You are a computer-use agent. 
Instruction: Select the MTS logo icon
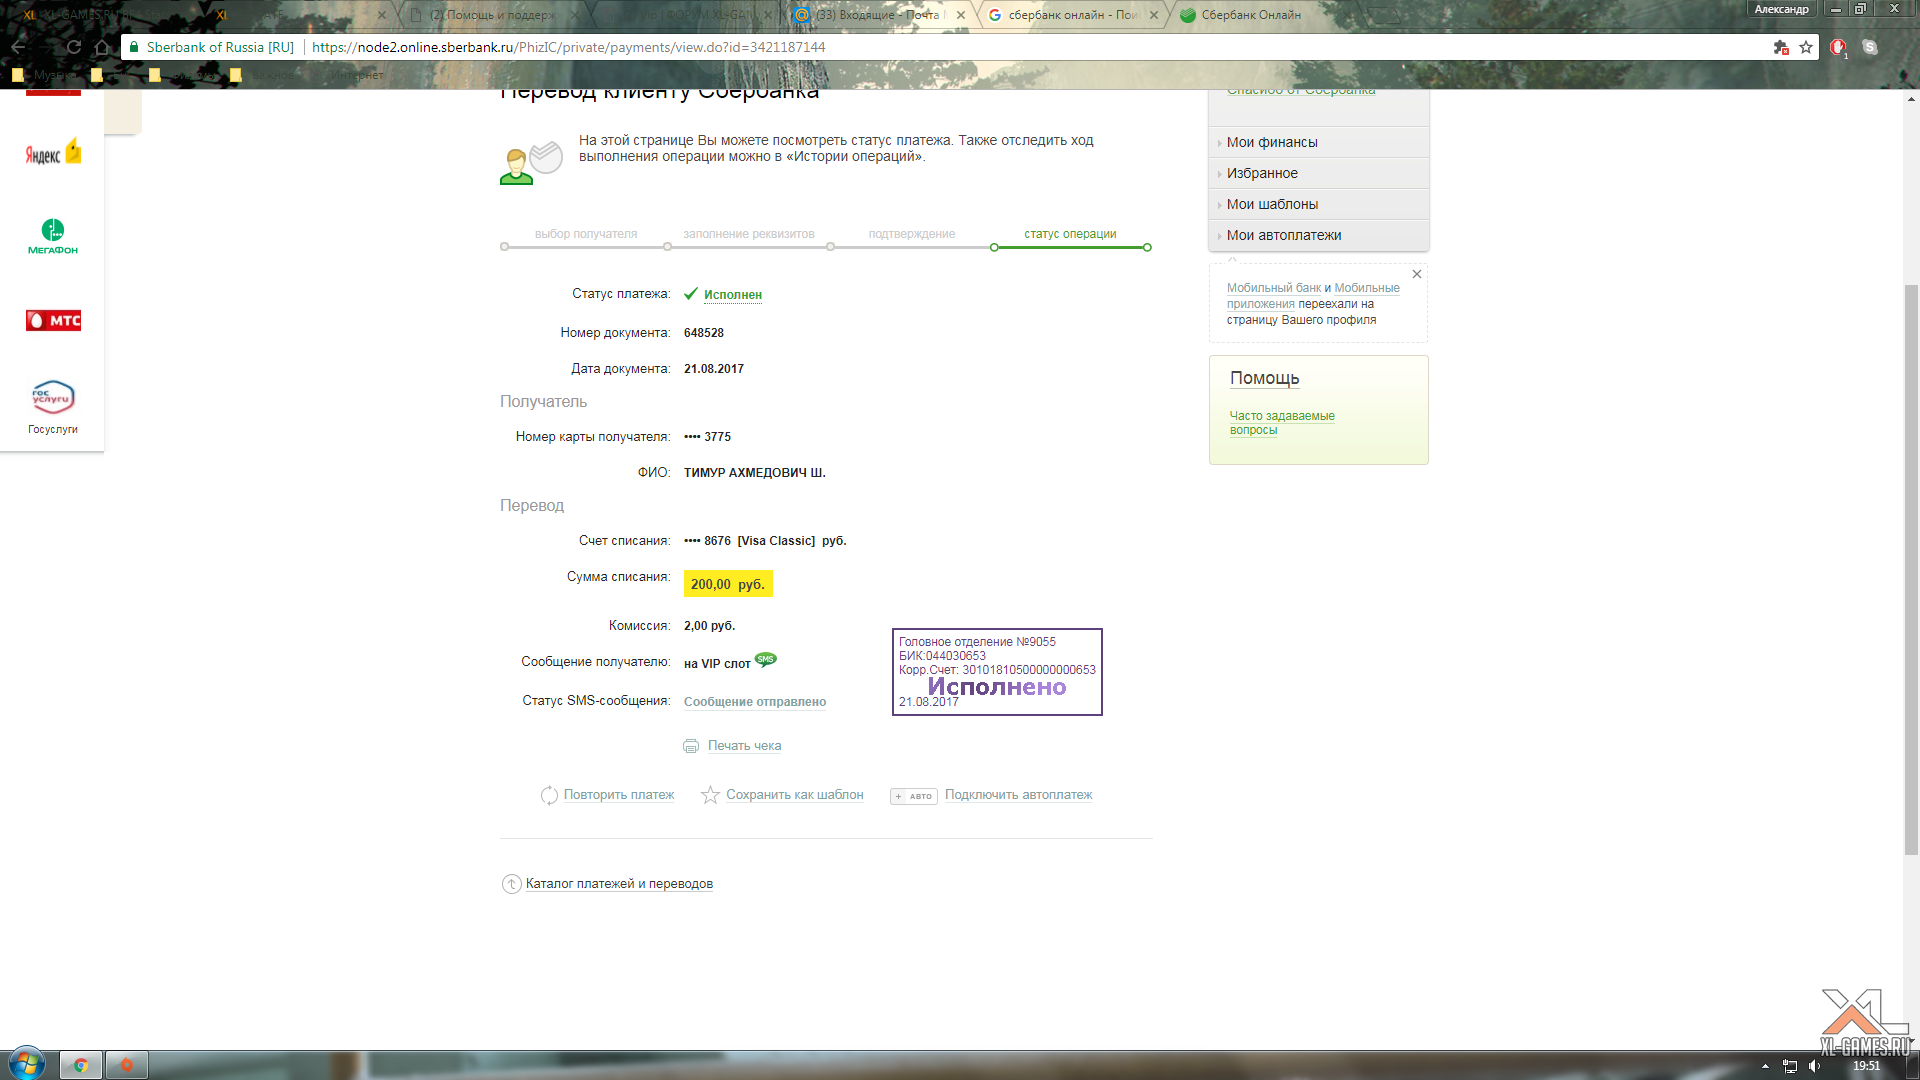click(53, 320)
